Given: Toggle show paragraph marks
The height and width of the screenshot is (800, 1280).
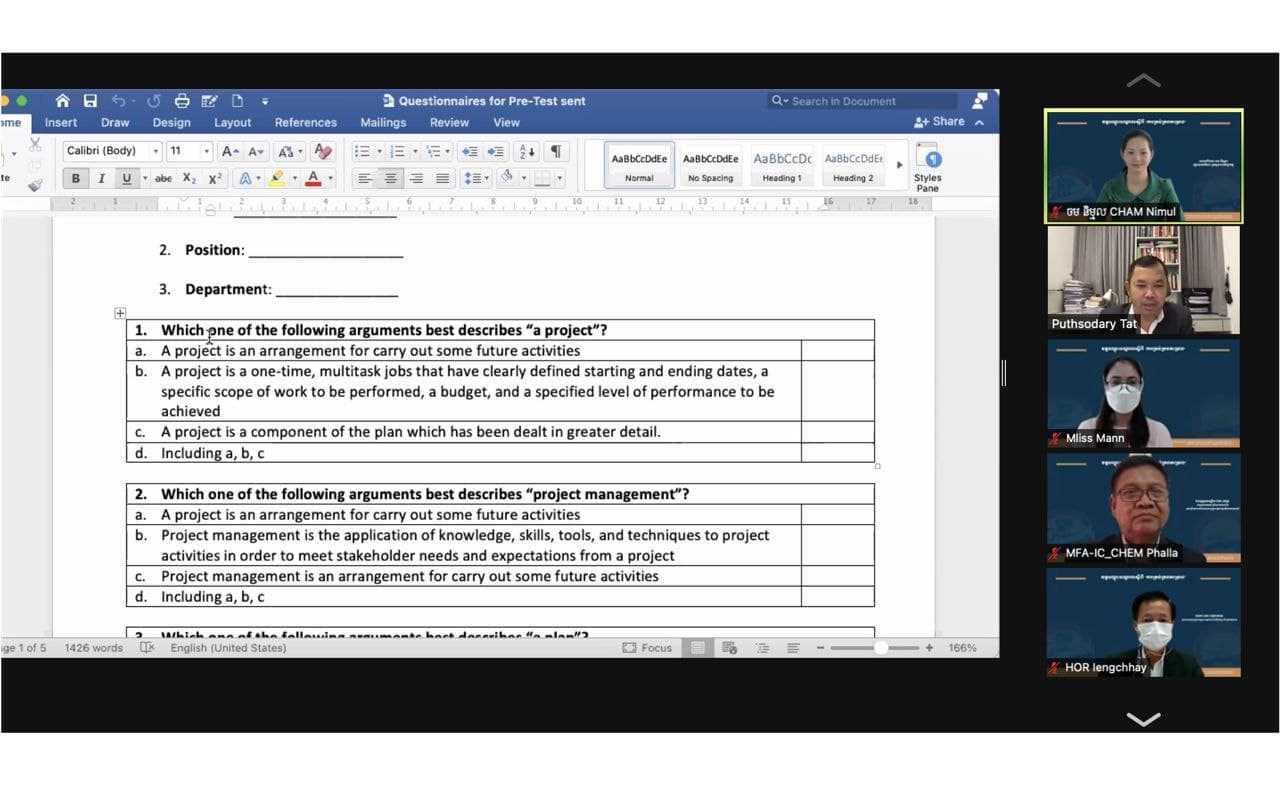Looking at the screenshot, I should 556,152.
